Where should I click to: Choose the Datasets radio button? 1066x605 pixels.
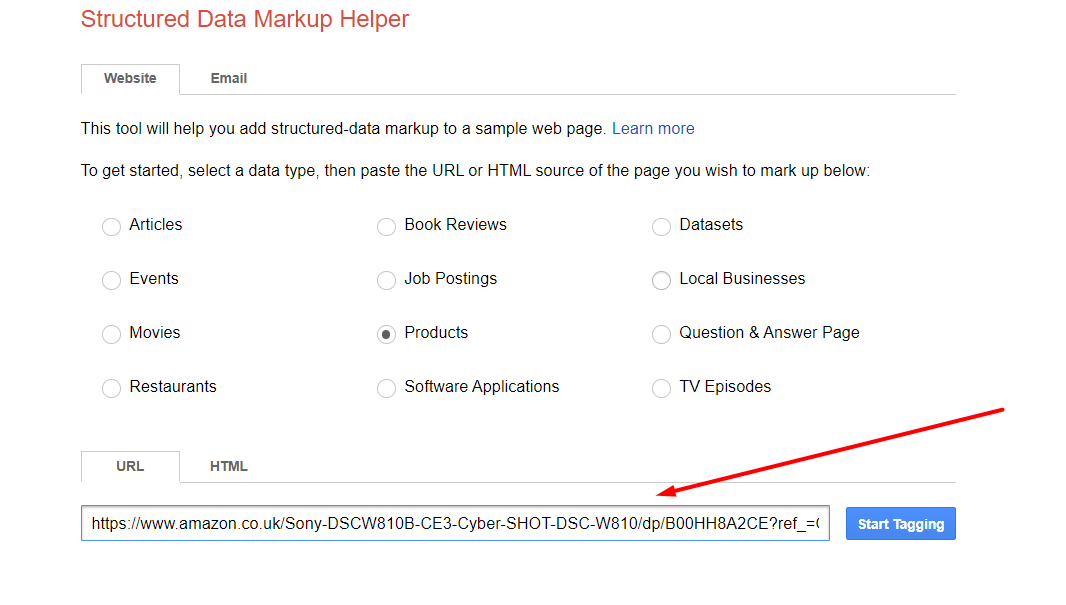pos(661,227)
